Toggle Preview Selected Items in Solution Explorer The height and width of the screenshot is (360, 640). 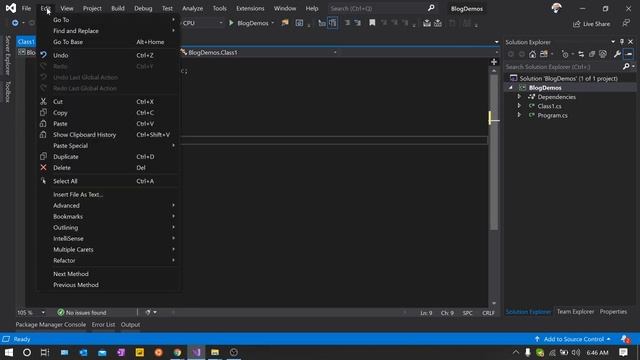629,54
